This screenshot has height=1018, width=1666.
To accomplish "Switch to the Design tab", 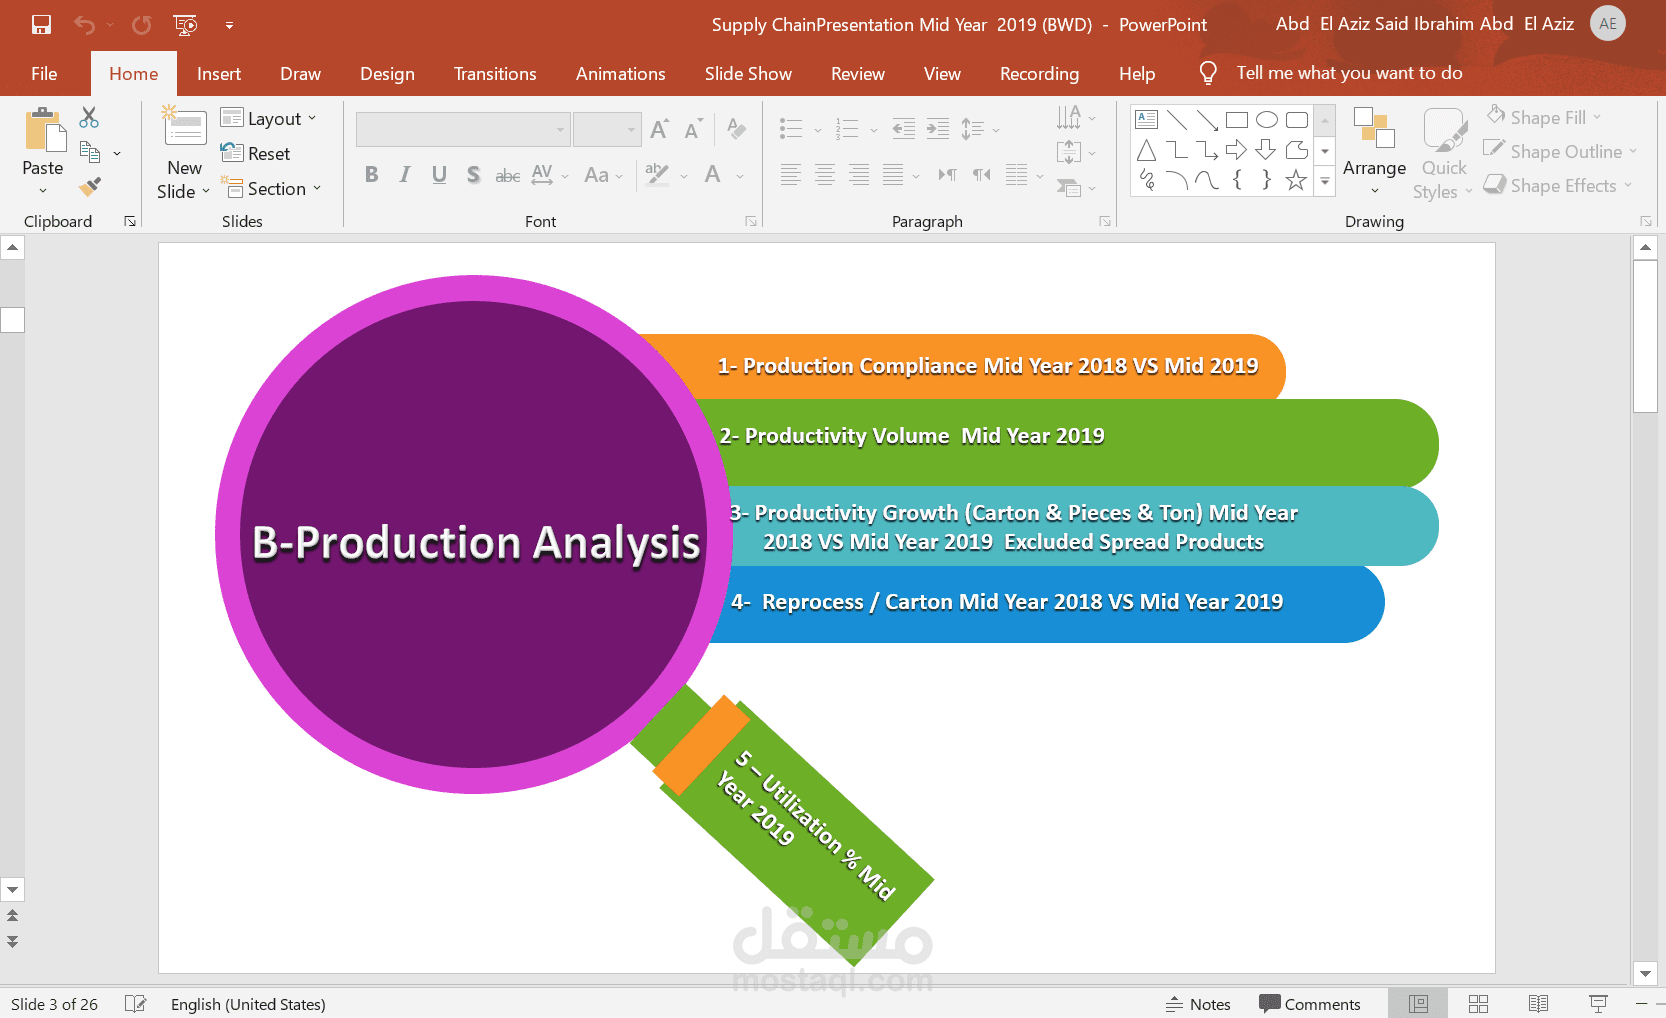I will [387, 74].
